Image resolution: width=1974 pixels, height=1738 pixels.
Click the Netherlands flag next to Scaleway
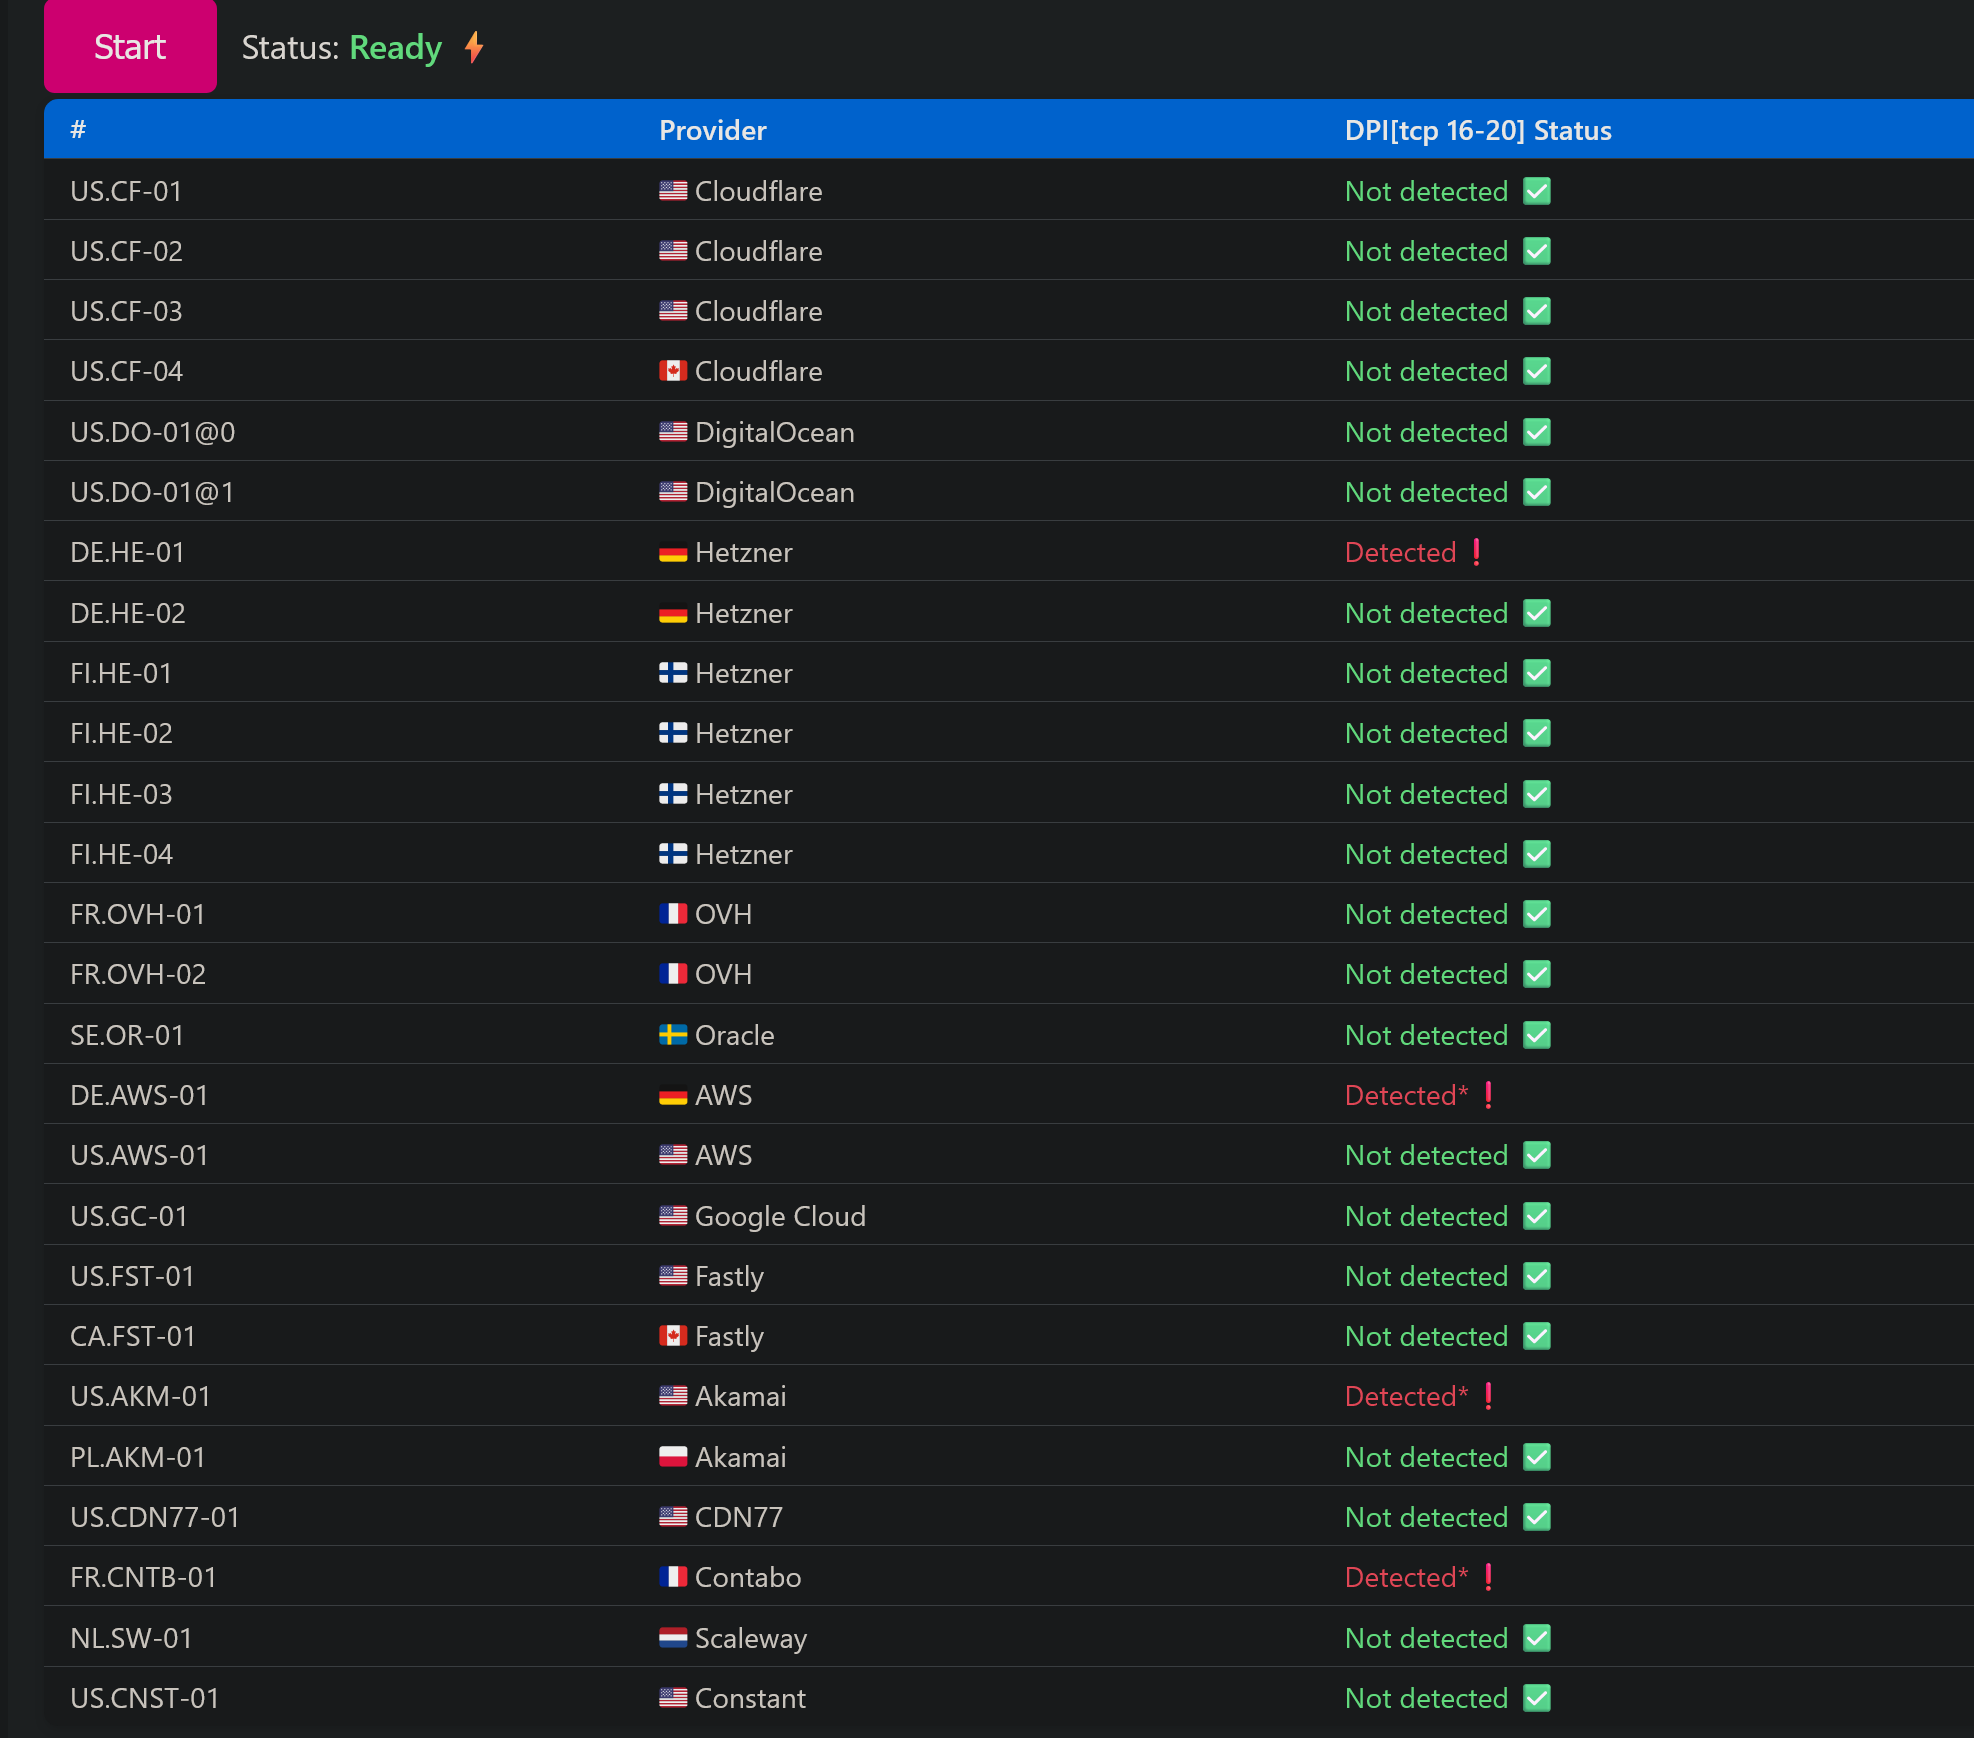(673, 1638)
